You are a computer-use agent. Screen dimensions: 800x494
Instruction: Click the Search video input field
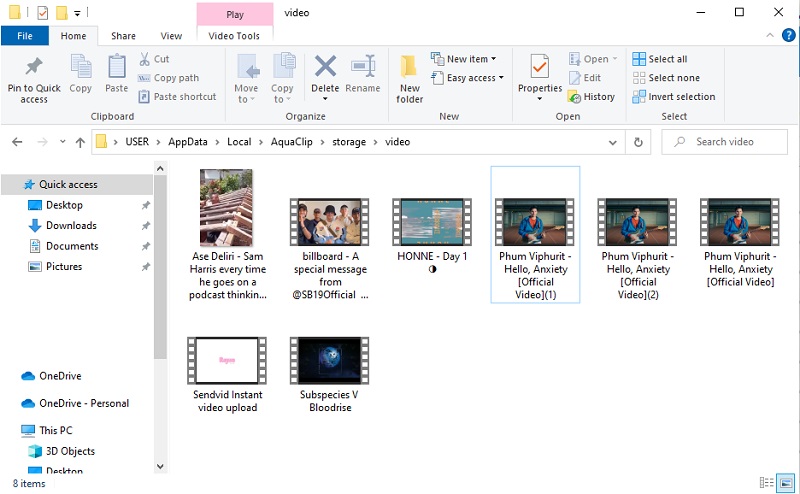[x=724, y=142]
